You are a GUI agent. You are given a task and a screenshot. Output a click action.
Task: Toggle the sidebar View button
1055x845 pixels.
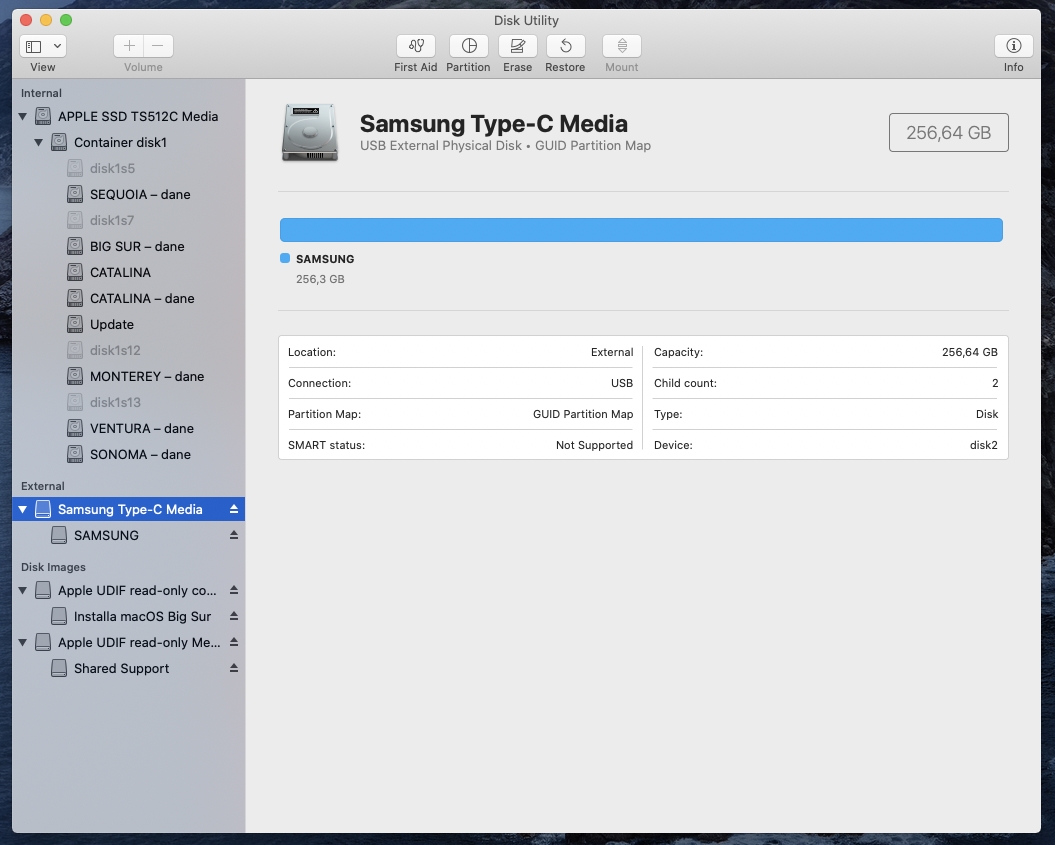[x=34, y=46]
